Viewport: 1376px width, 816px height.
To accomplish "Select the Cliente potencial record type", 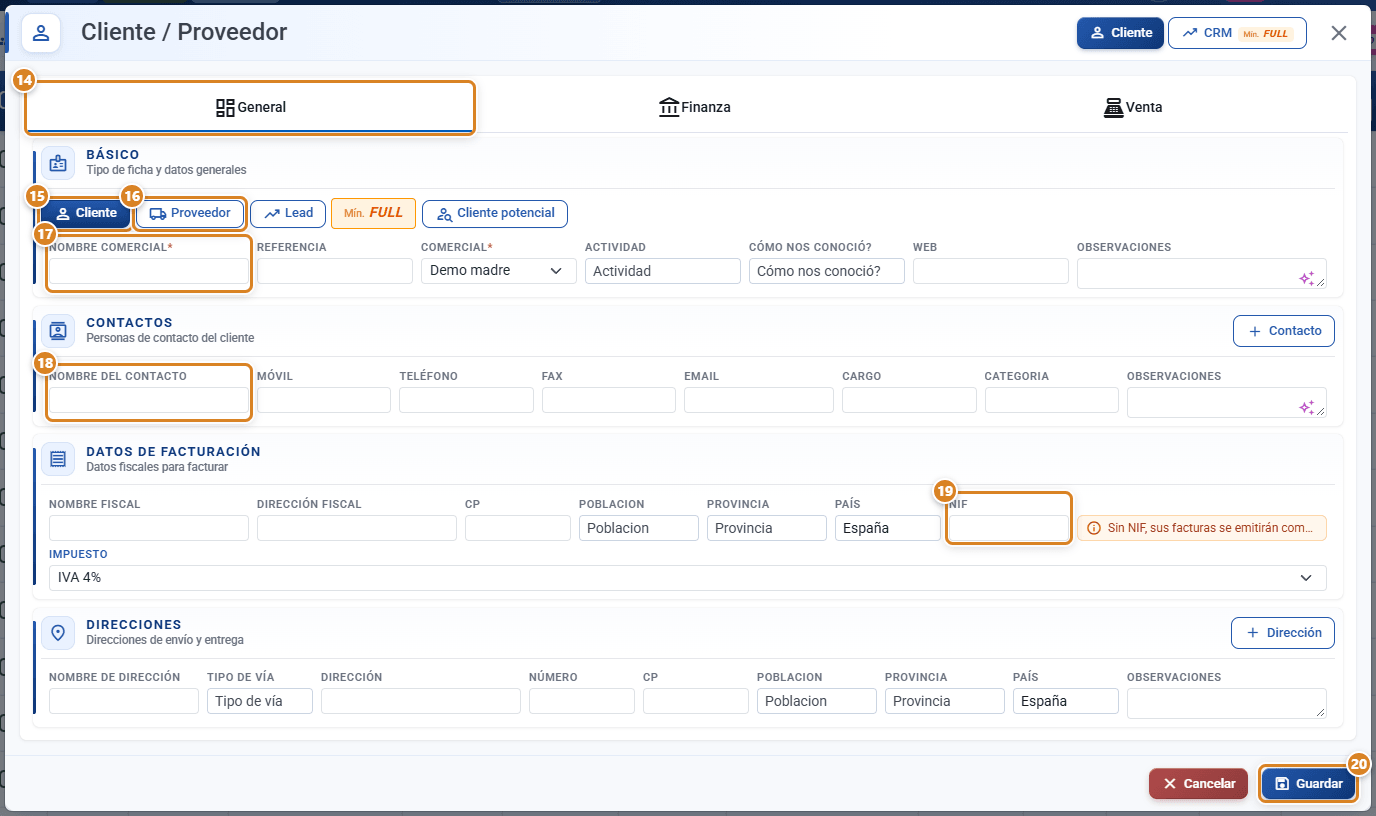I will pos(495,214).
